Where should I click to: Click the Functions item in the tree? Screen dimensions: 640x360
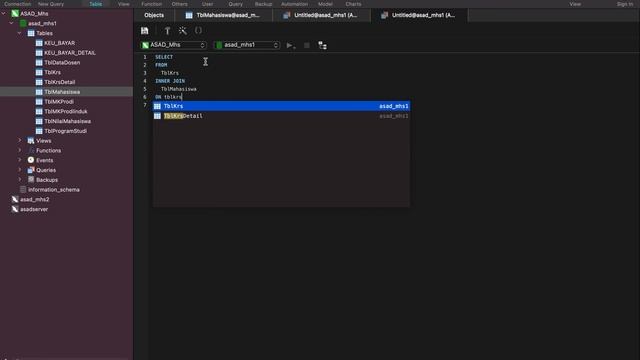[48, 151]
